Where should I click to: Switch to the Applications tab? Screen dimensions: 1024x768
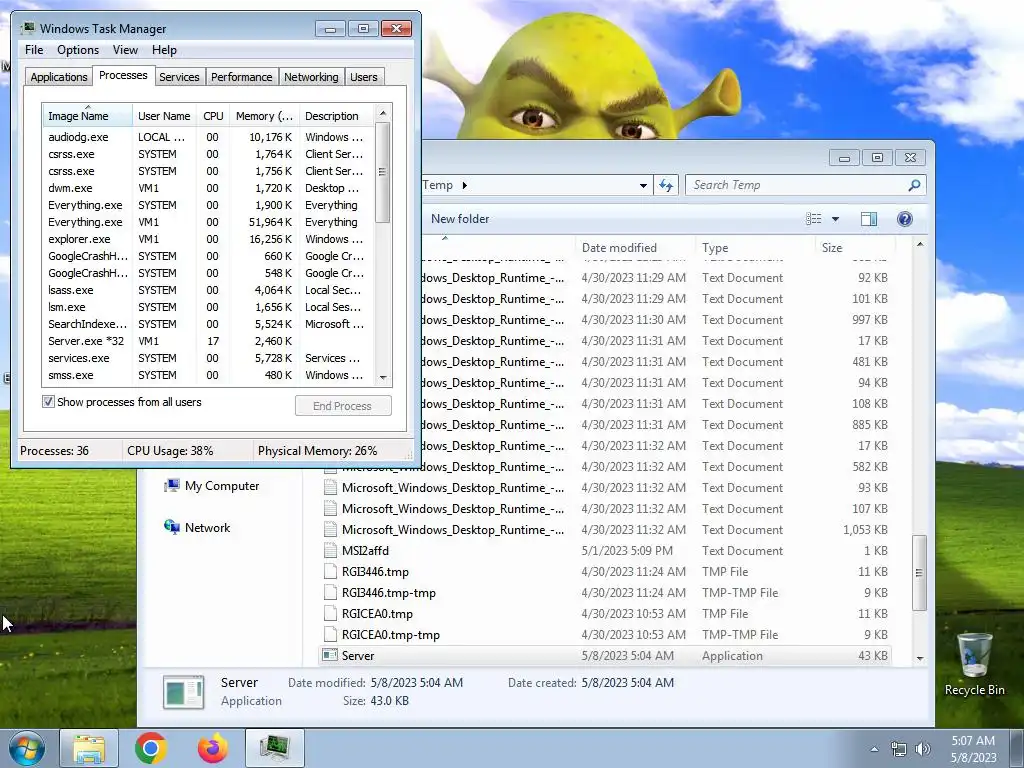(59, 77)
